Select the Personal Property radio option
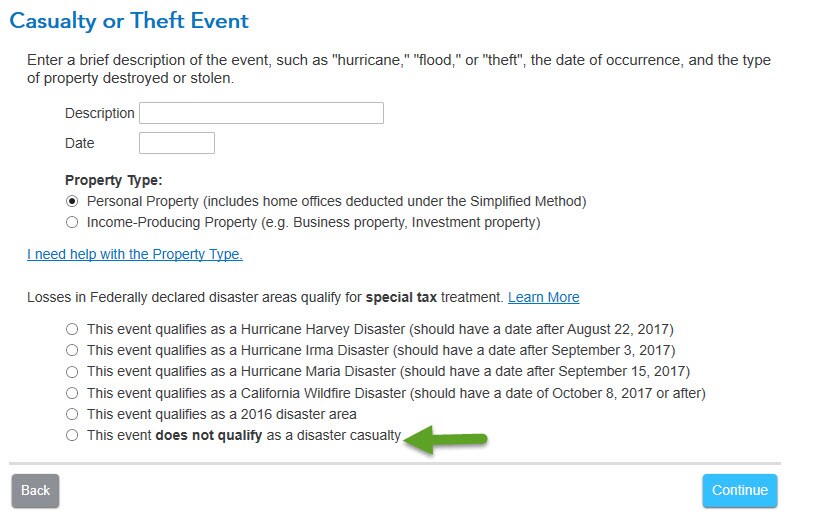Image resolution: width=817 pixels, height=532 pixels. point(72,201)
